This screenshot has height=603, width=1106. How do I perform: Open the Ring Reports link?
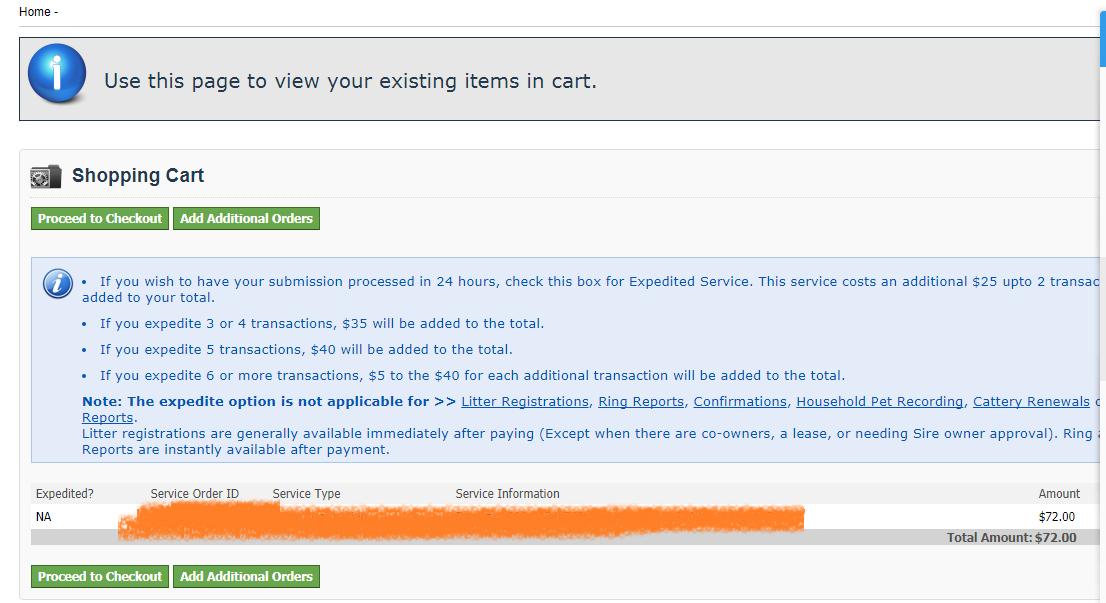(x=641, y=402)
